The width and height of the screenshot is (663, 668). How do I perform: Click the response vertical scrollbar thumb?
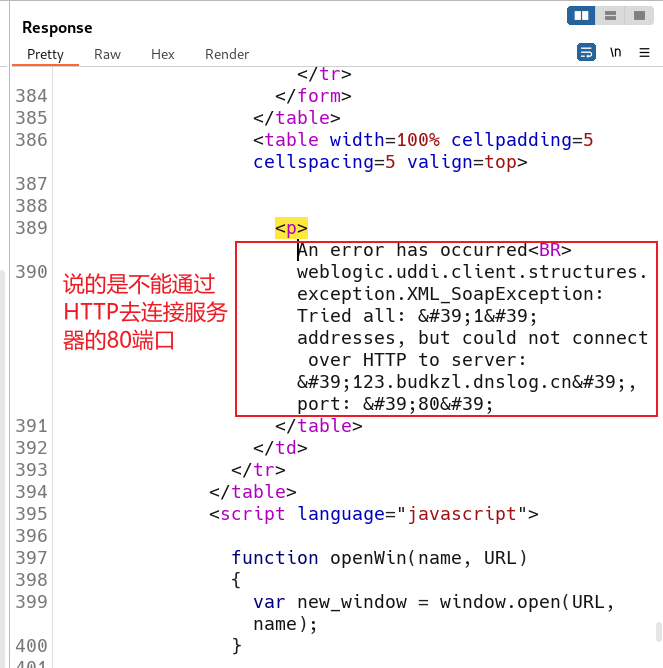[659, 632]
